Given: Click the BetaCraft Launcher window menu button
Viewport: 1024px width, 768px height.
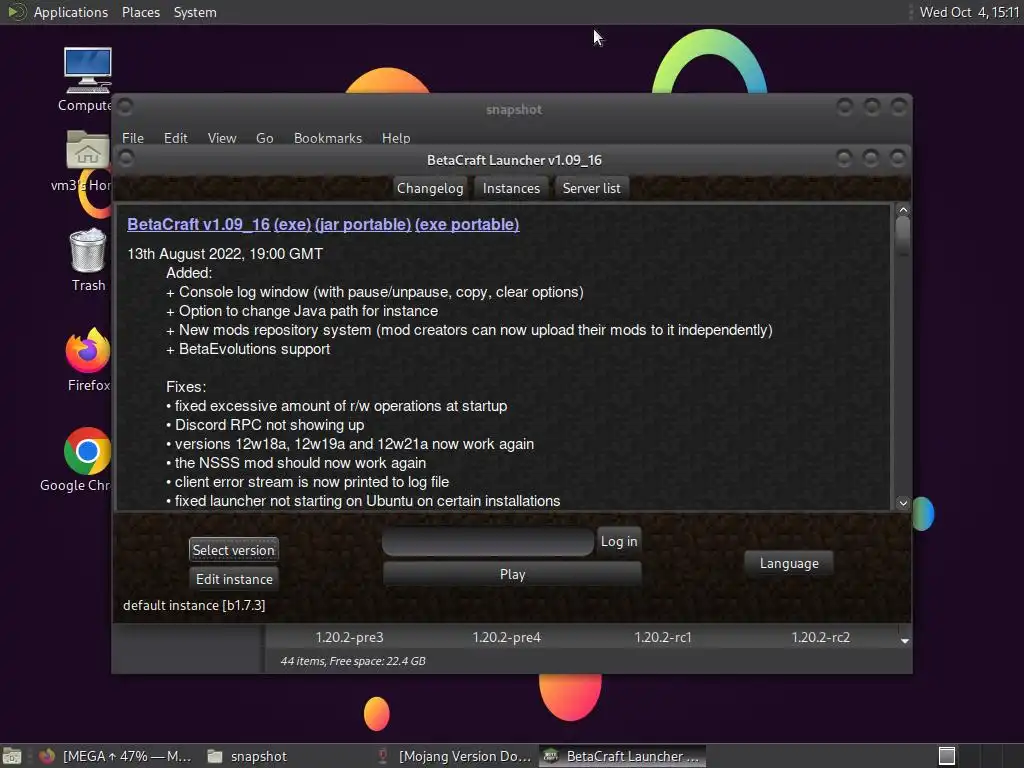Looking at the screenshot, I should click(127, 158).
